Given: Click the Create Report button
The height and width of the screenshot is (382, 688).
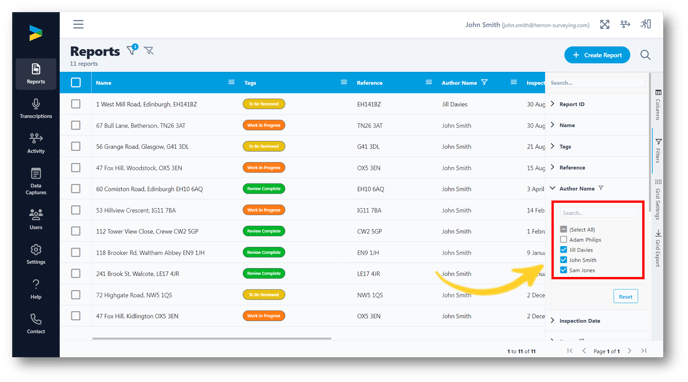Looking at the screenshot, I should pos(597,55).
